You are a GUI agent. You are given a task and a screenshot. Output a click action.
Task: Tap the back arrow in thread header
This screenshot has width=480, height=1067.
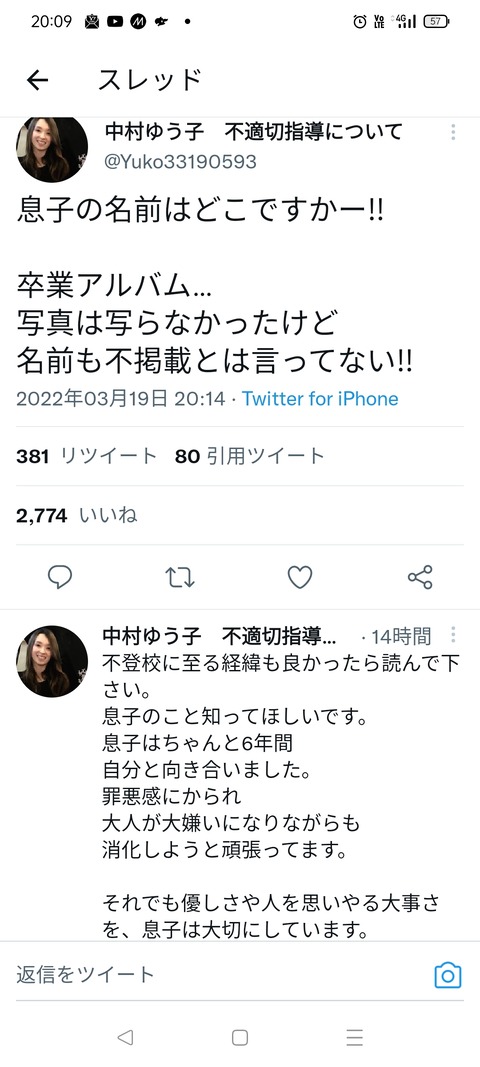pyautogui.click(x=37, y=80)
